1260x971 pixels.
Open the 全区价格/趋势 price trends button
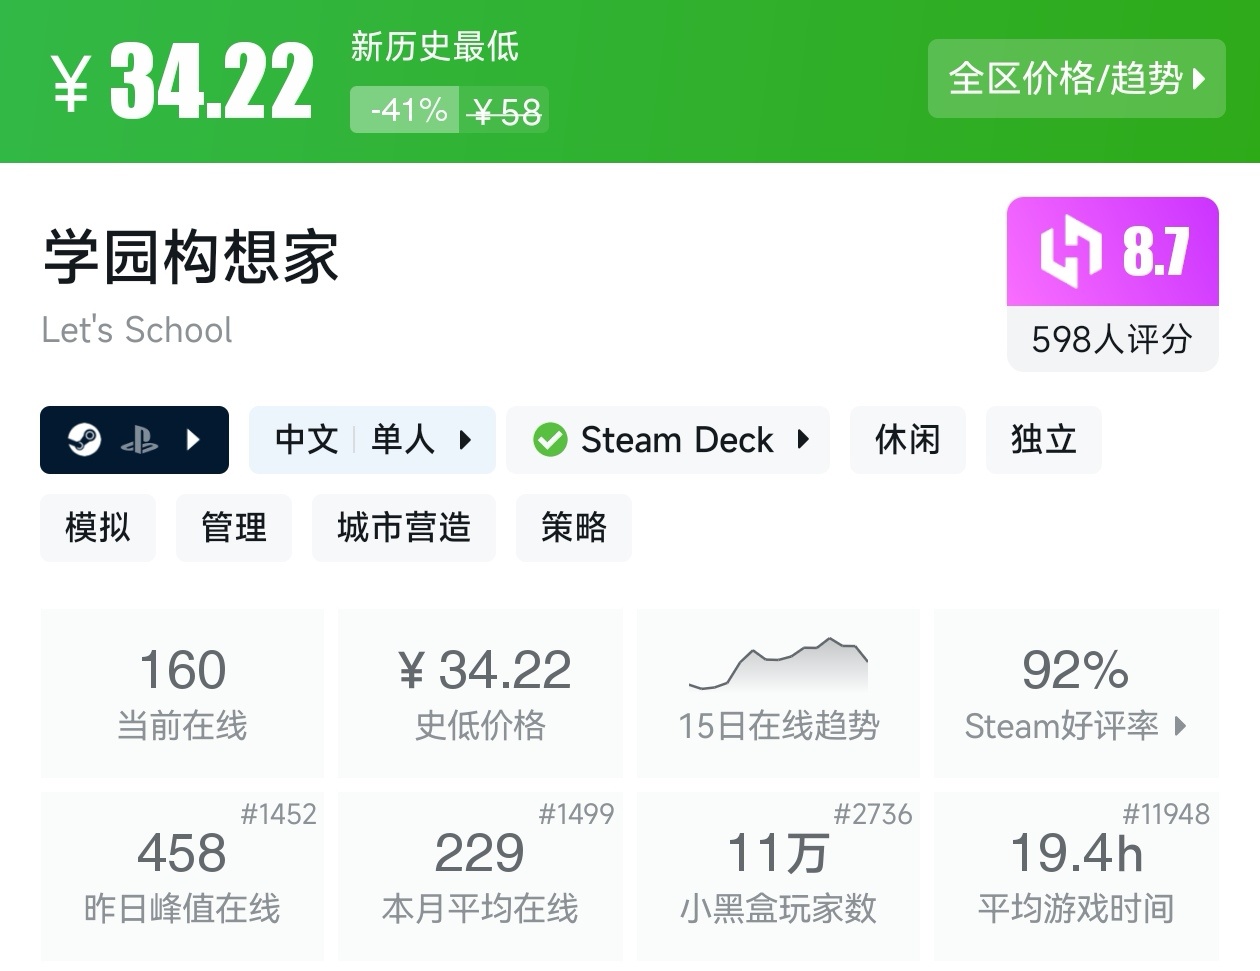click(x=1076, y=78)
